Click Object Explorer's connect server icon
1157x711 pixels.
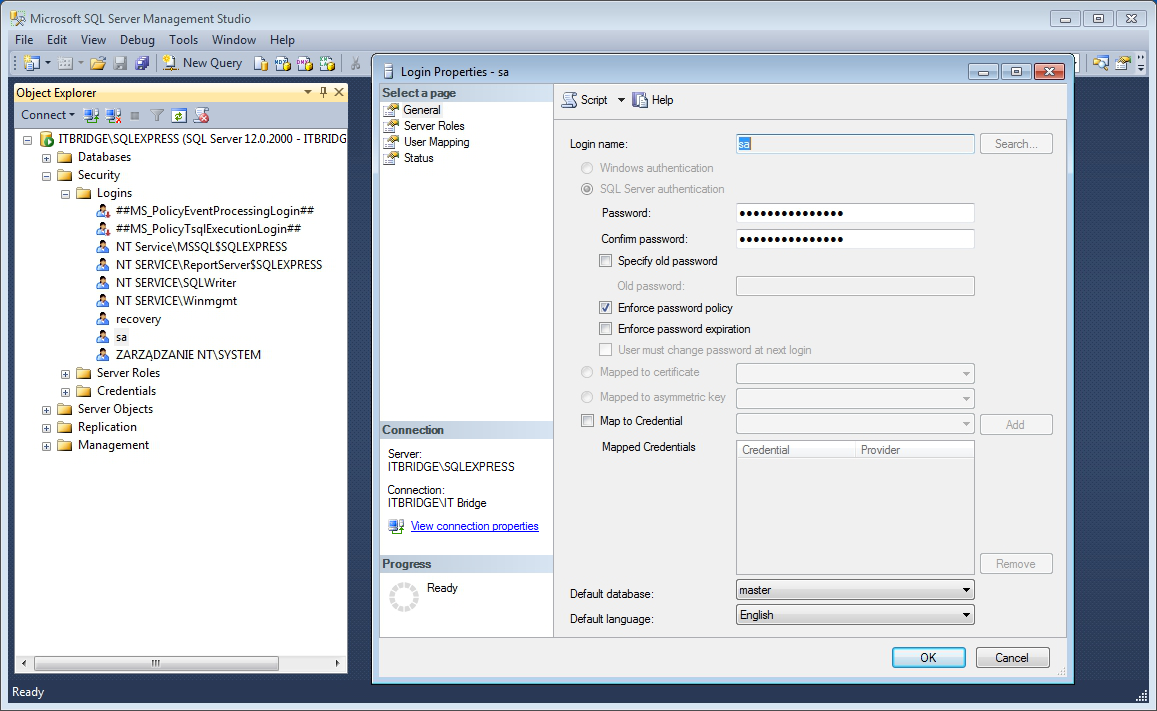click(x=91, y=115)
